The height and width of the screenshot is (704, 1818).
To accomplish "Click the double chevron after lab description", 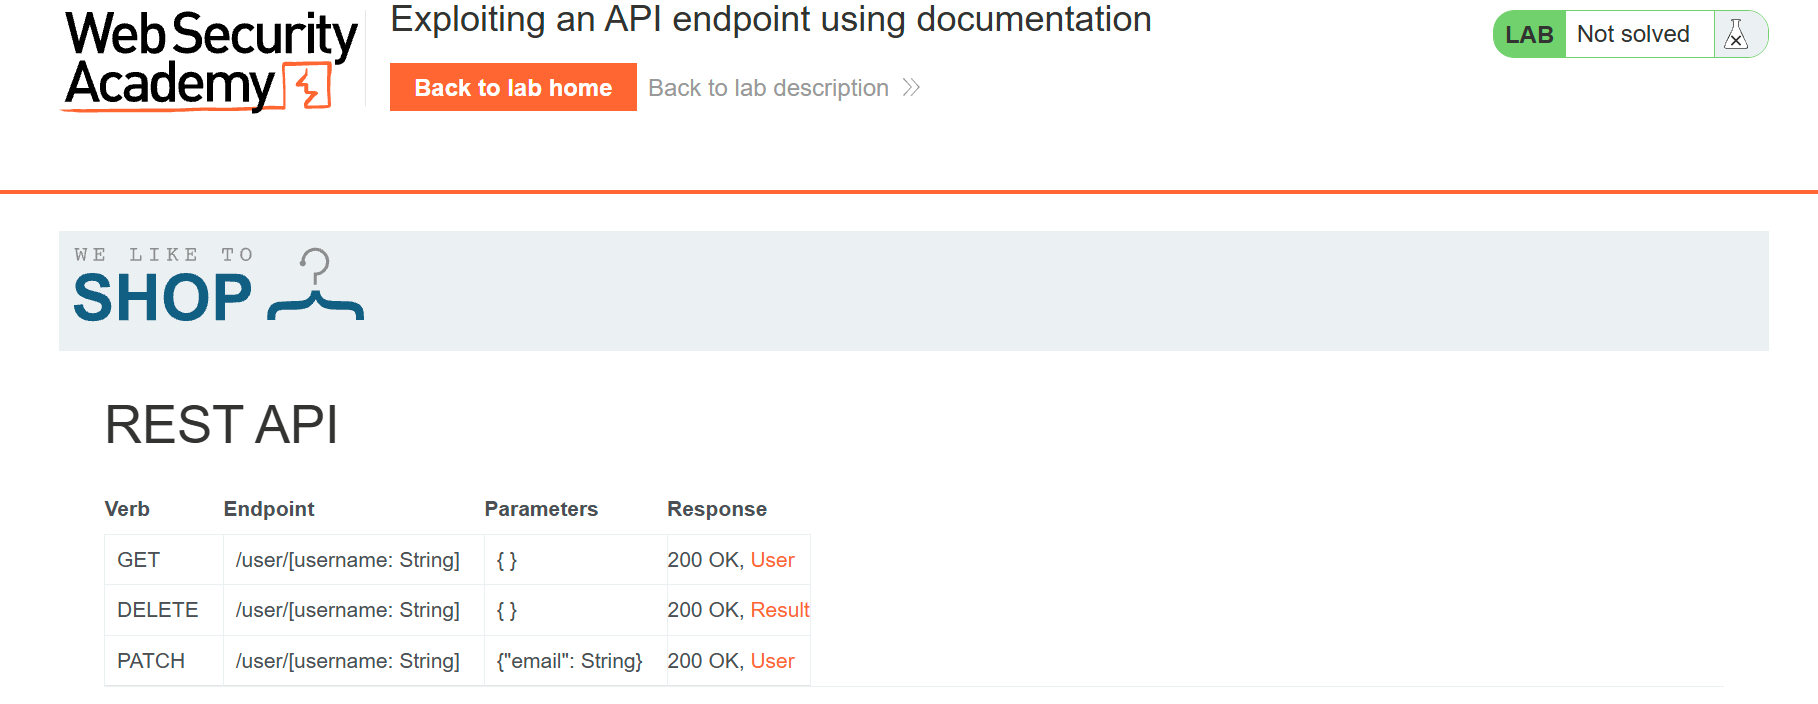I will pos(911,88).
